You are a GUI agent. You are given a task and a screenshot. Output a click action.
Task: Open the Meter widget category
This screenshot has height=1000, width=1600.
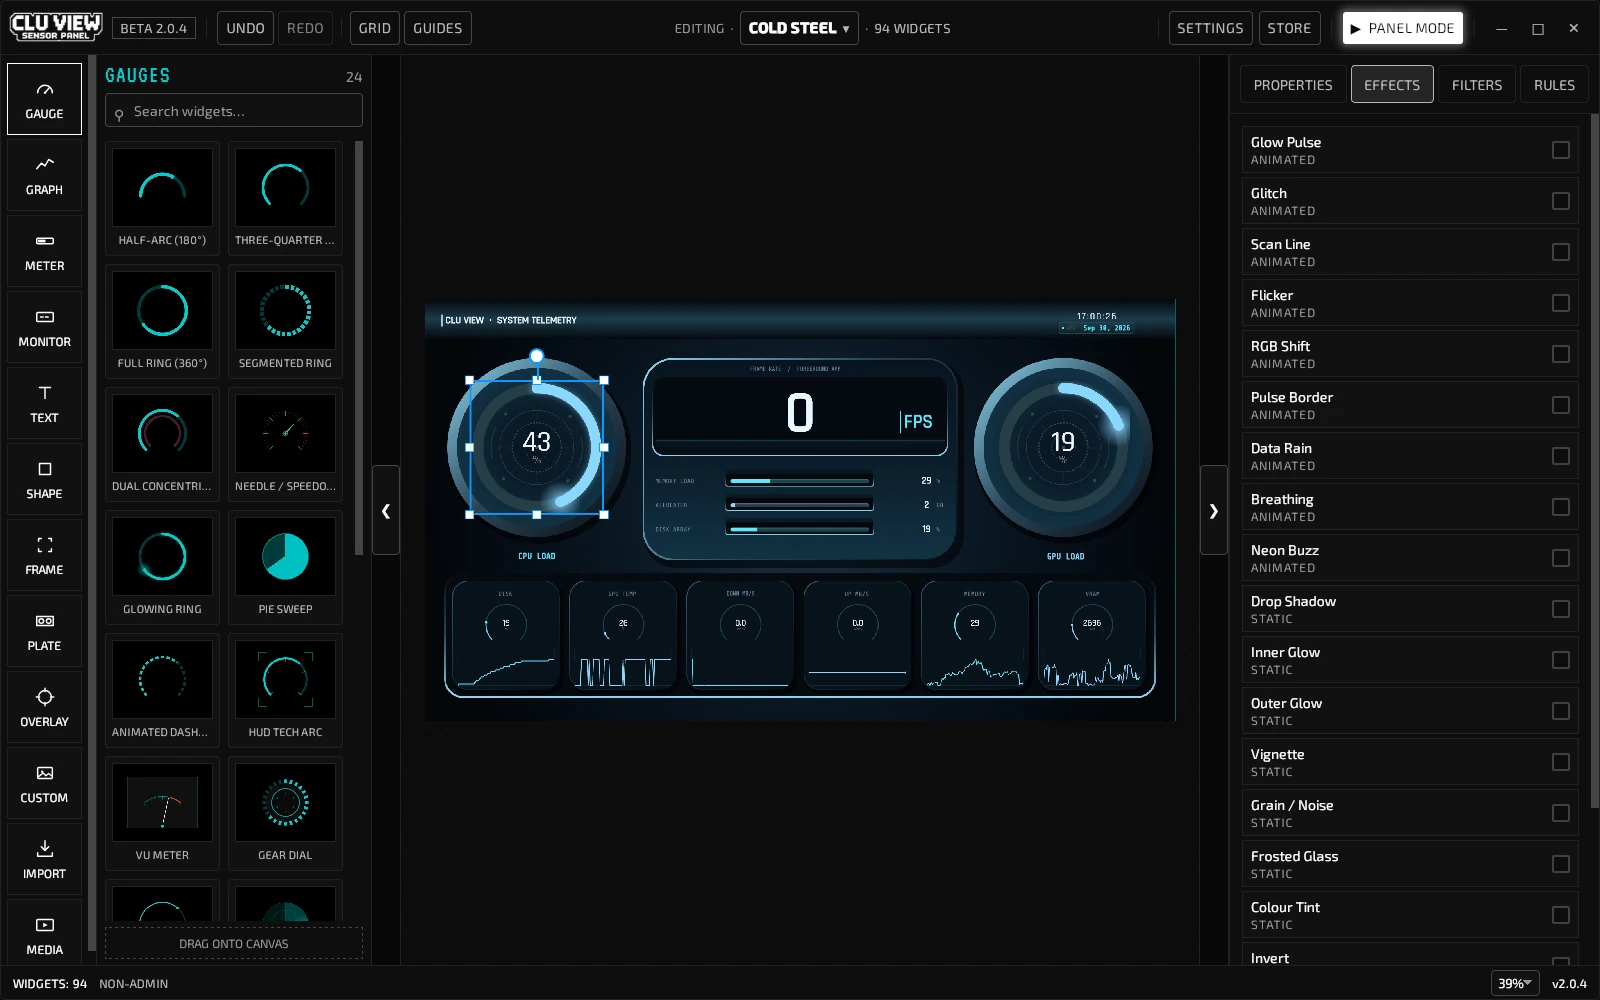click(x=44, y=251)
